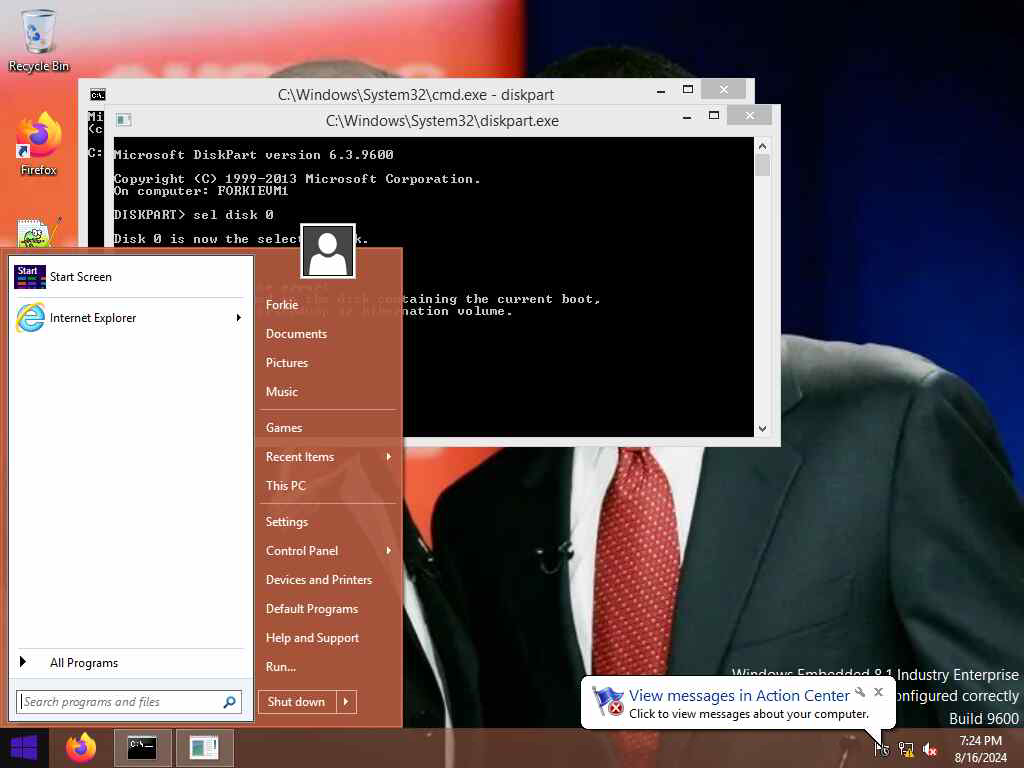1024x768 pixels.
Task: Click the Windows Start button
Action: point(24,747)
